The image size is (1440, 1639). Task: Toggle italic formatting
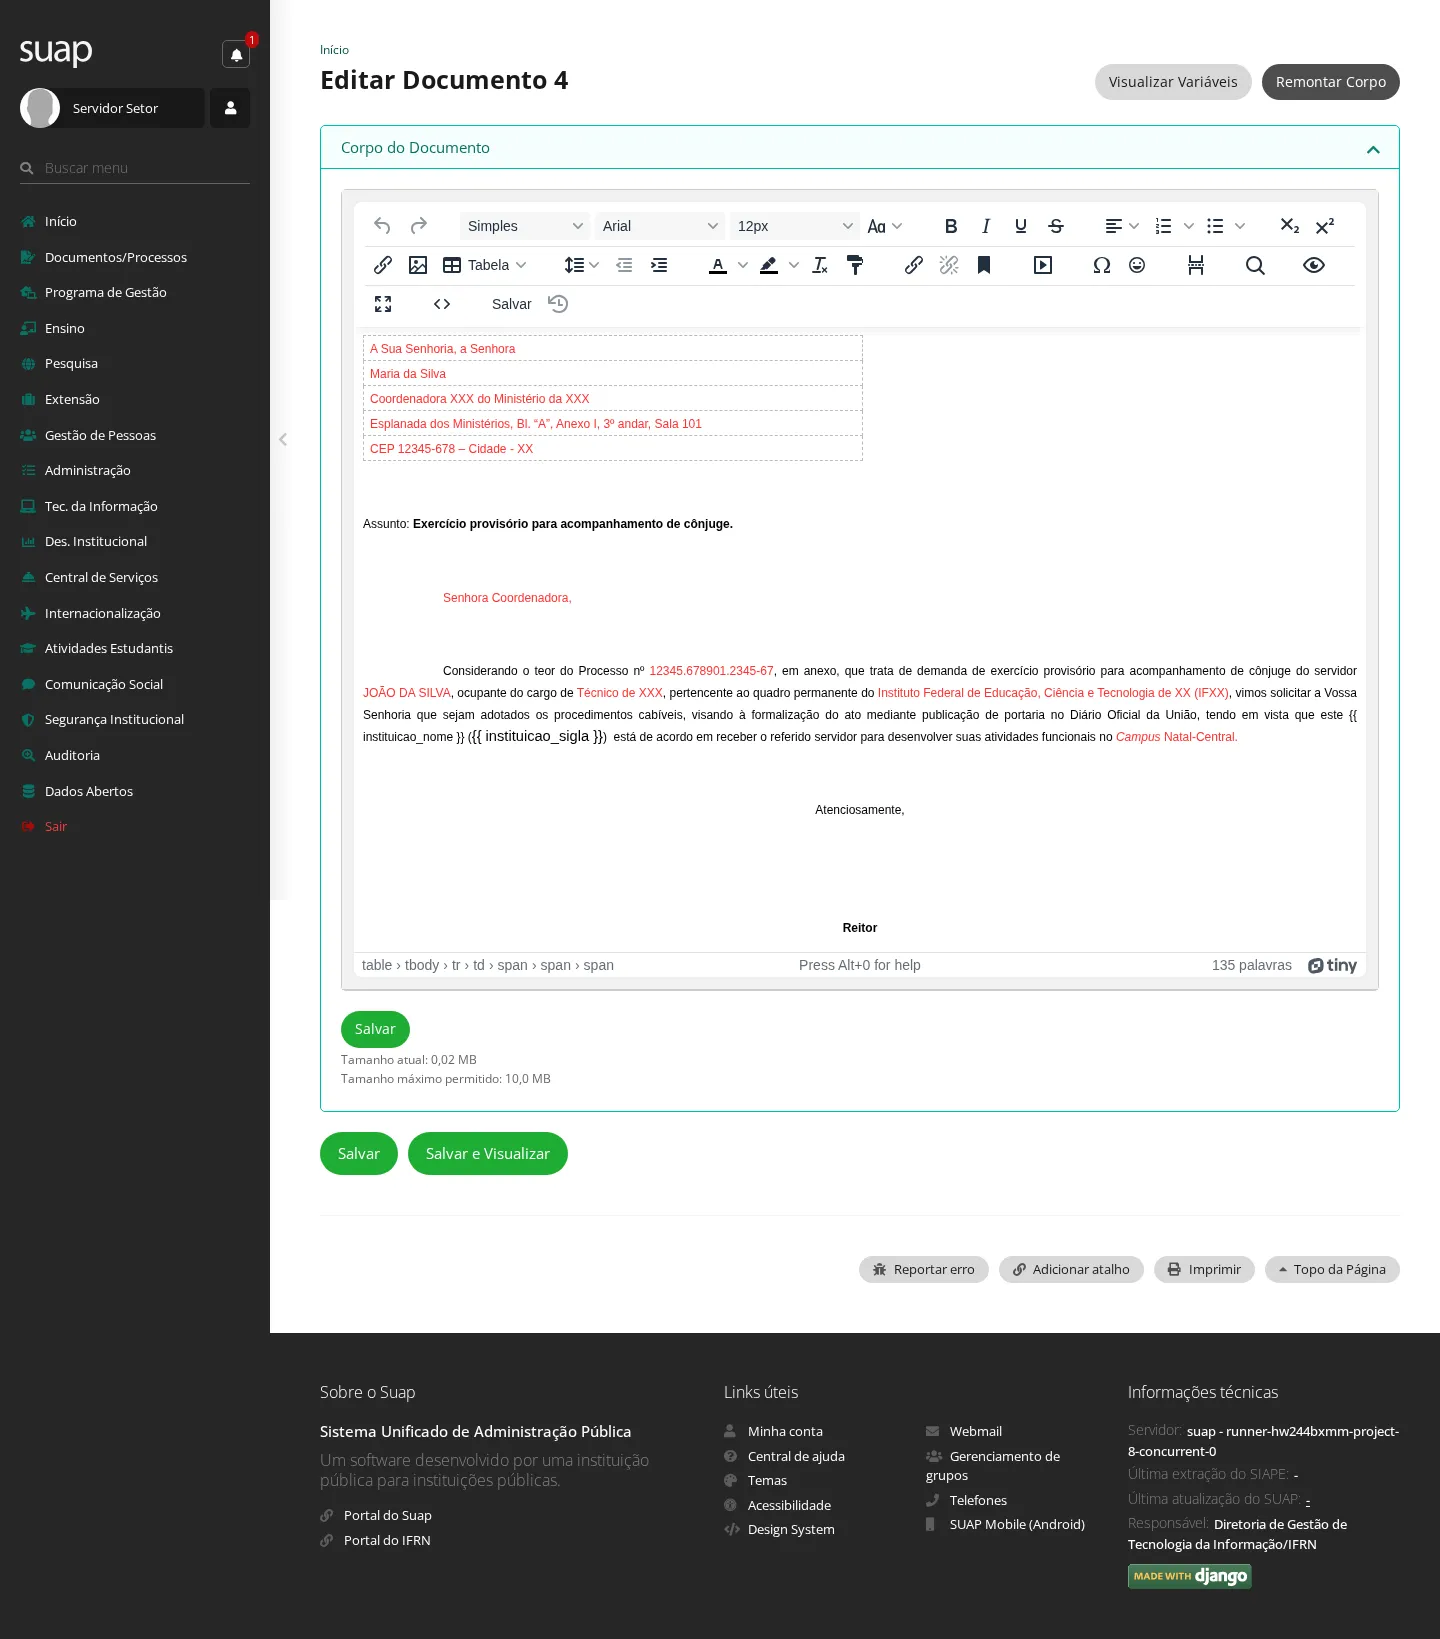pyautogui.click(x=986, y=226)
